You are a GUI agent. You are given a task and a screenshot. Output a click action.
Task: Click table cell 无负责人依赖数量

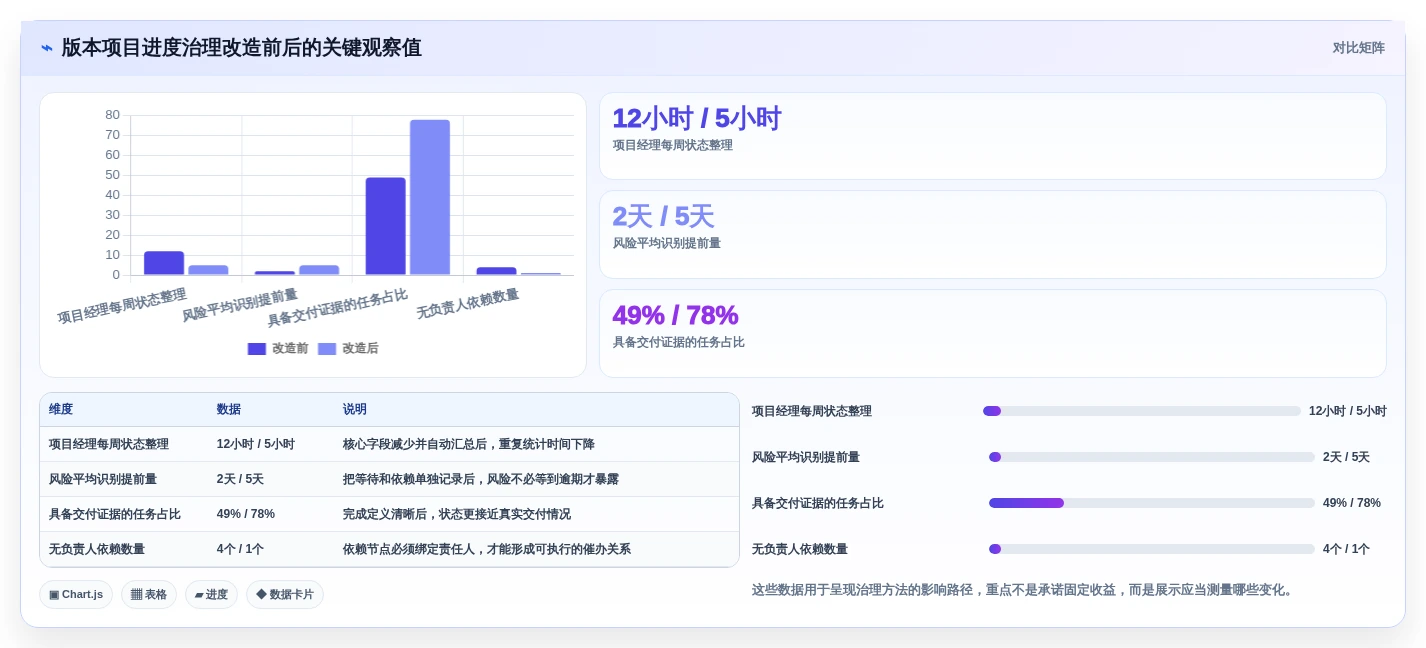coord(97,549)
